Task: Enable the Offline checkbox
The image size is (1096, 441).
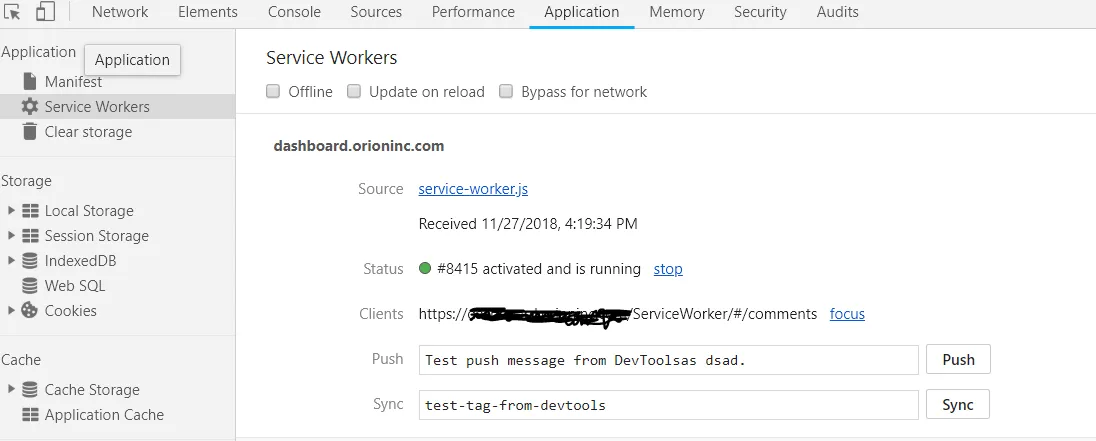Action: 273,92
